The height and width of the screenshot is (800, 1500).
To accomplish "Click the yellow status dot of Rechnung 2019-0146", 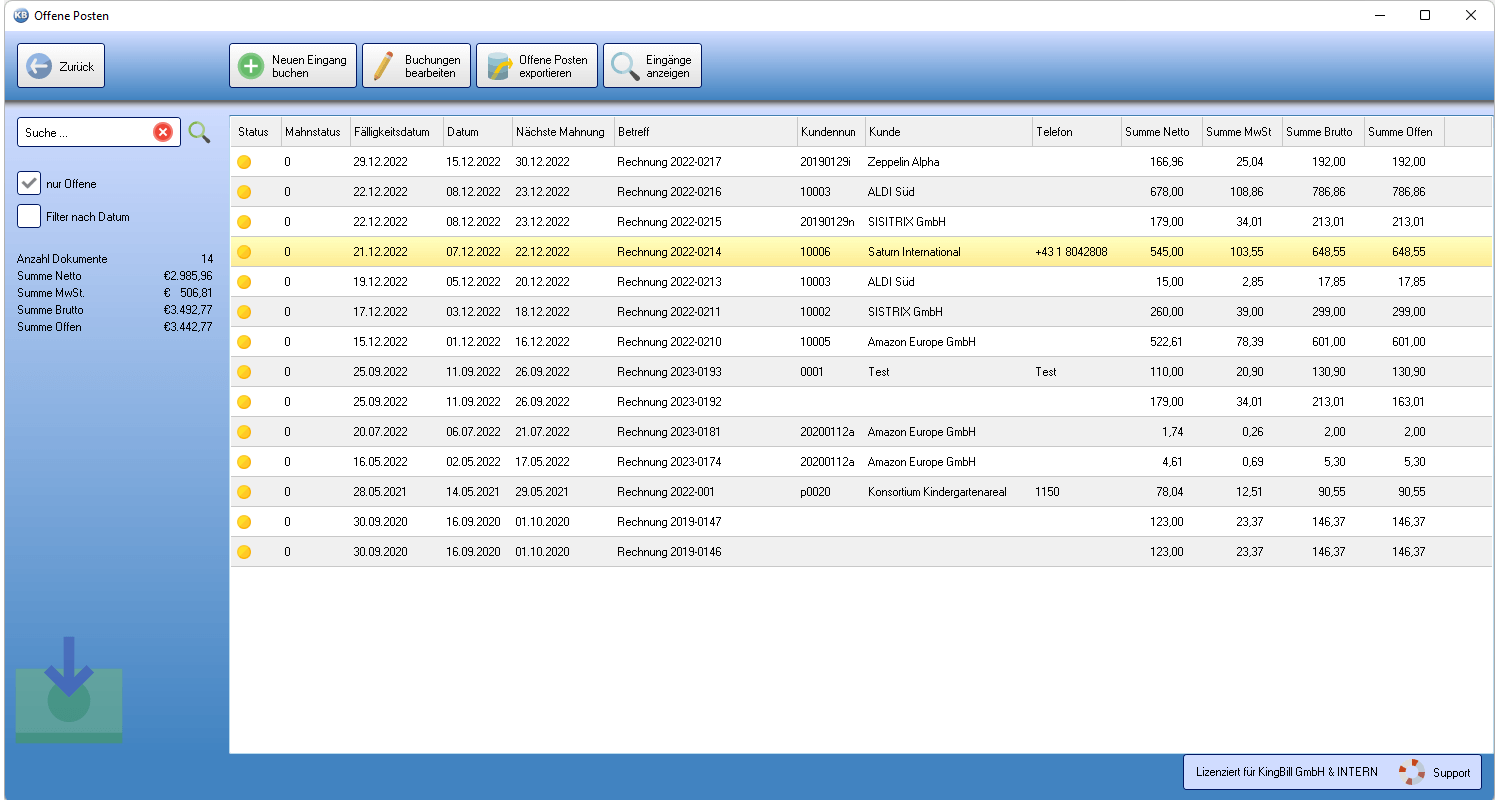I will [x=244, y=552].
